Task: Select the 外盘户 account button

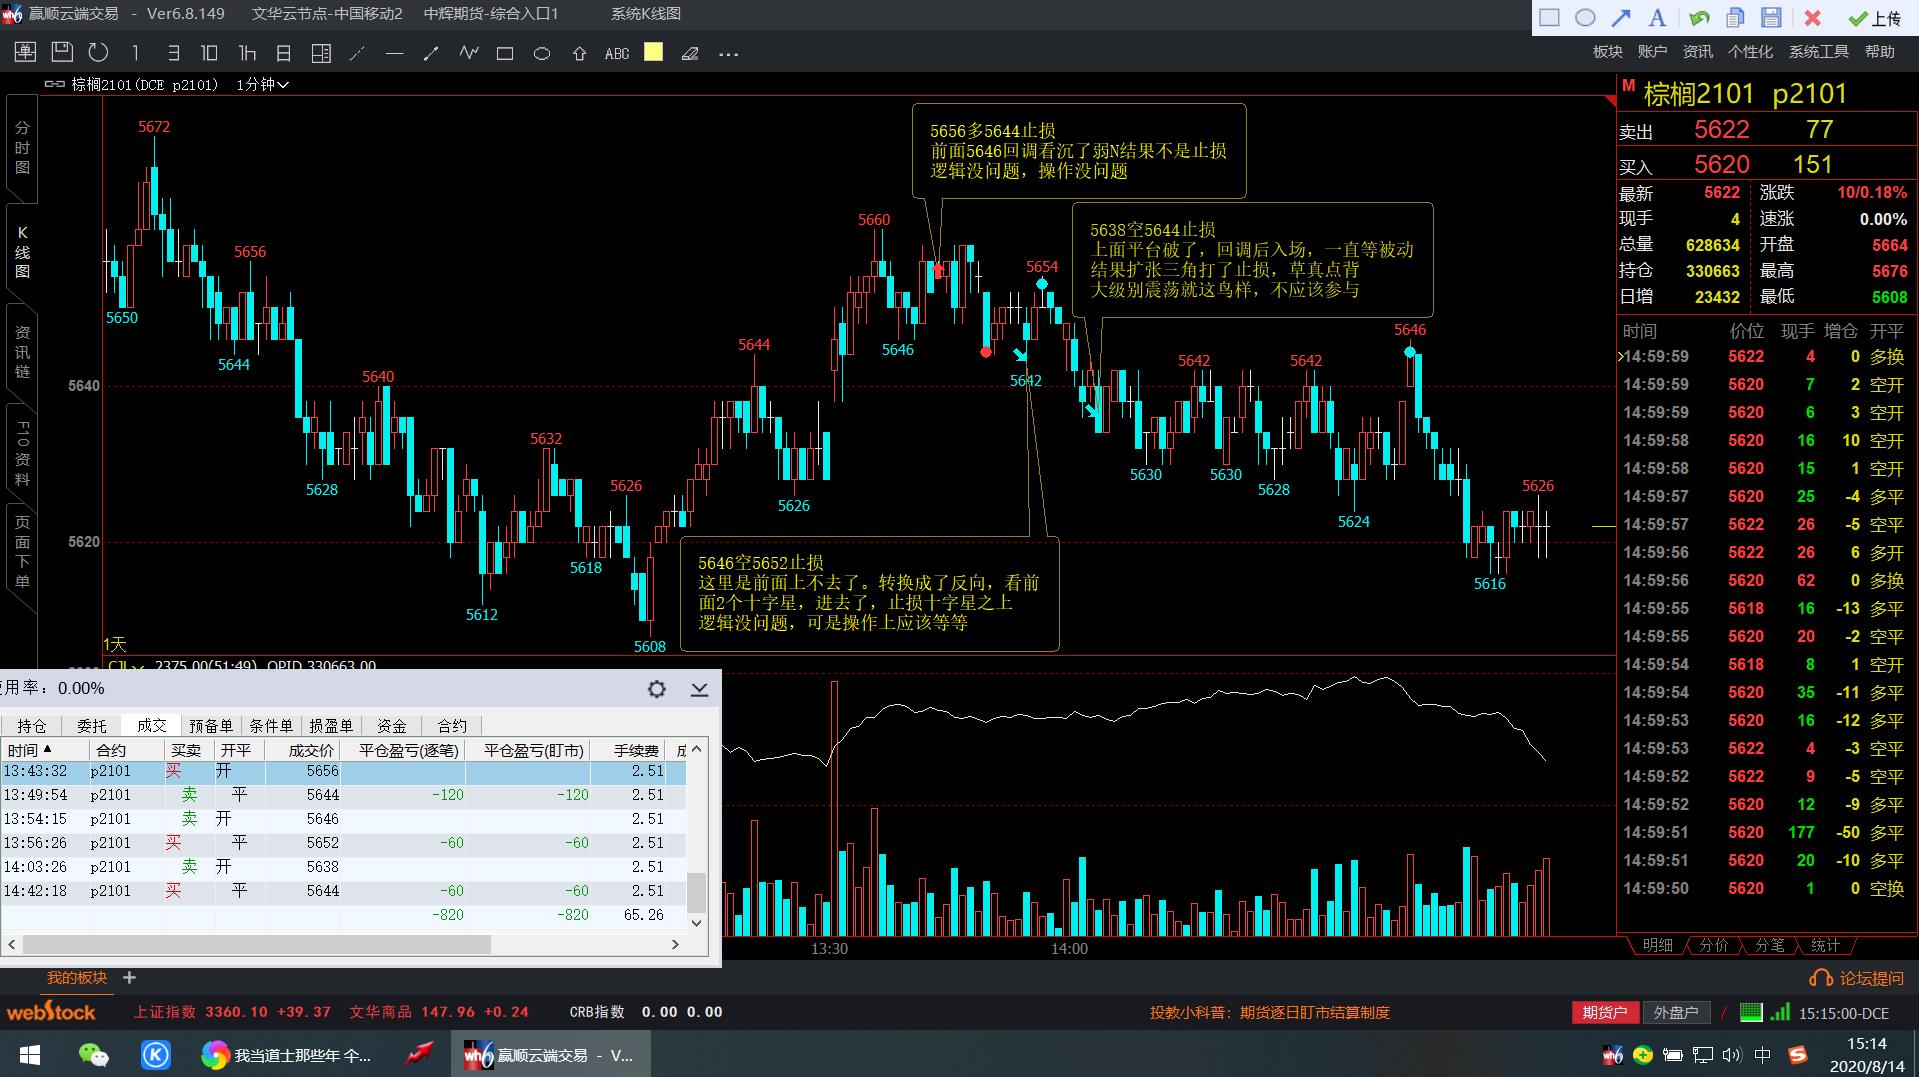Action: coord(1676,1013)
